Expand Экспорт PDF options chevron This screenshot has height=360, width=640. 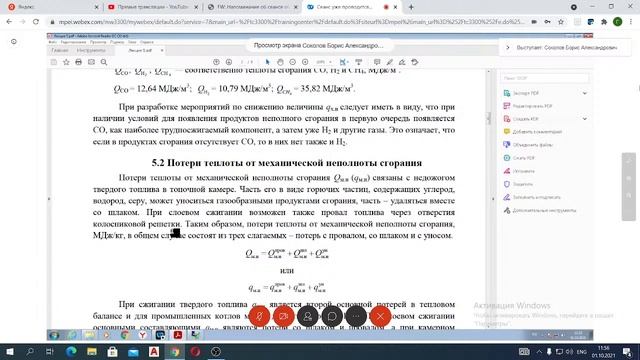[x=584, y=93]
